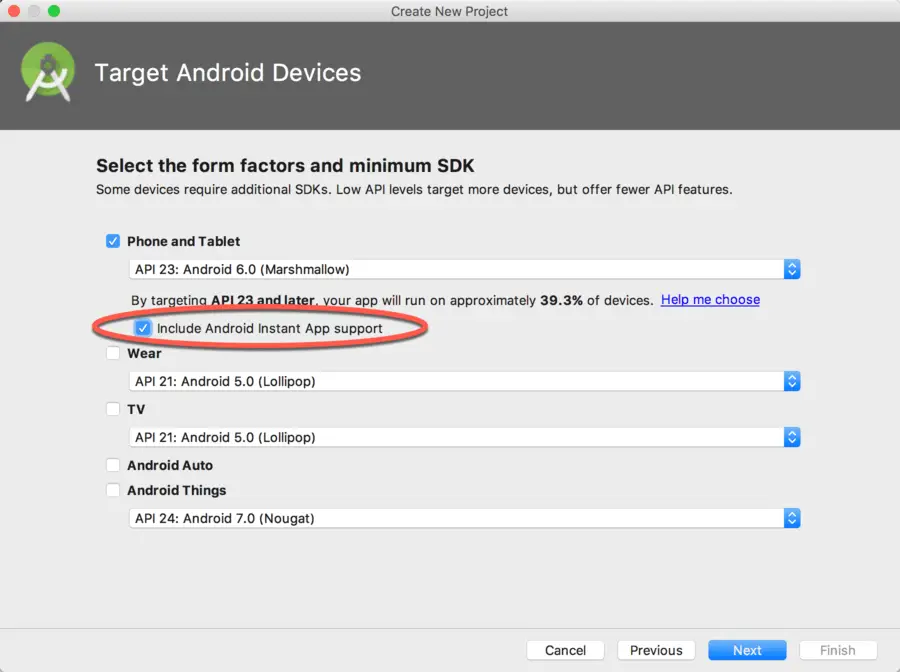The height and width of the screenshot is (672, 900).
Task: Uncheck the Phone and Tablet checkbox
Action: (x=113, y=241)
